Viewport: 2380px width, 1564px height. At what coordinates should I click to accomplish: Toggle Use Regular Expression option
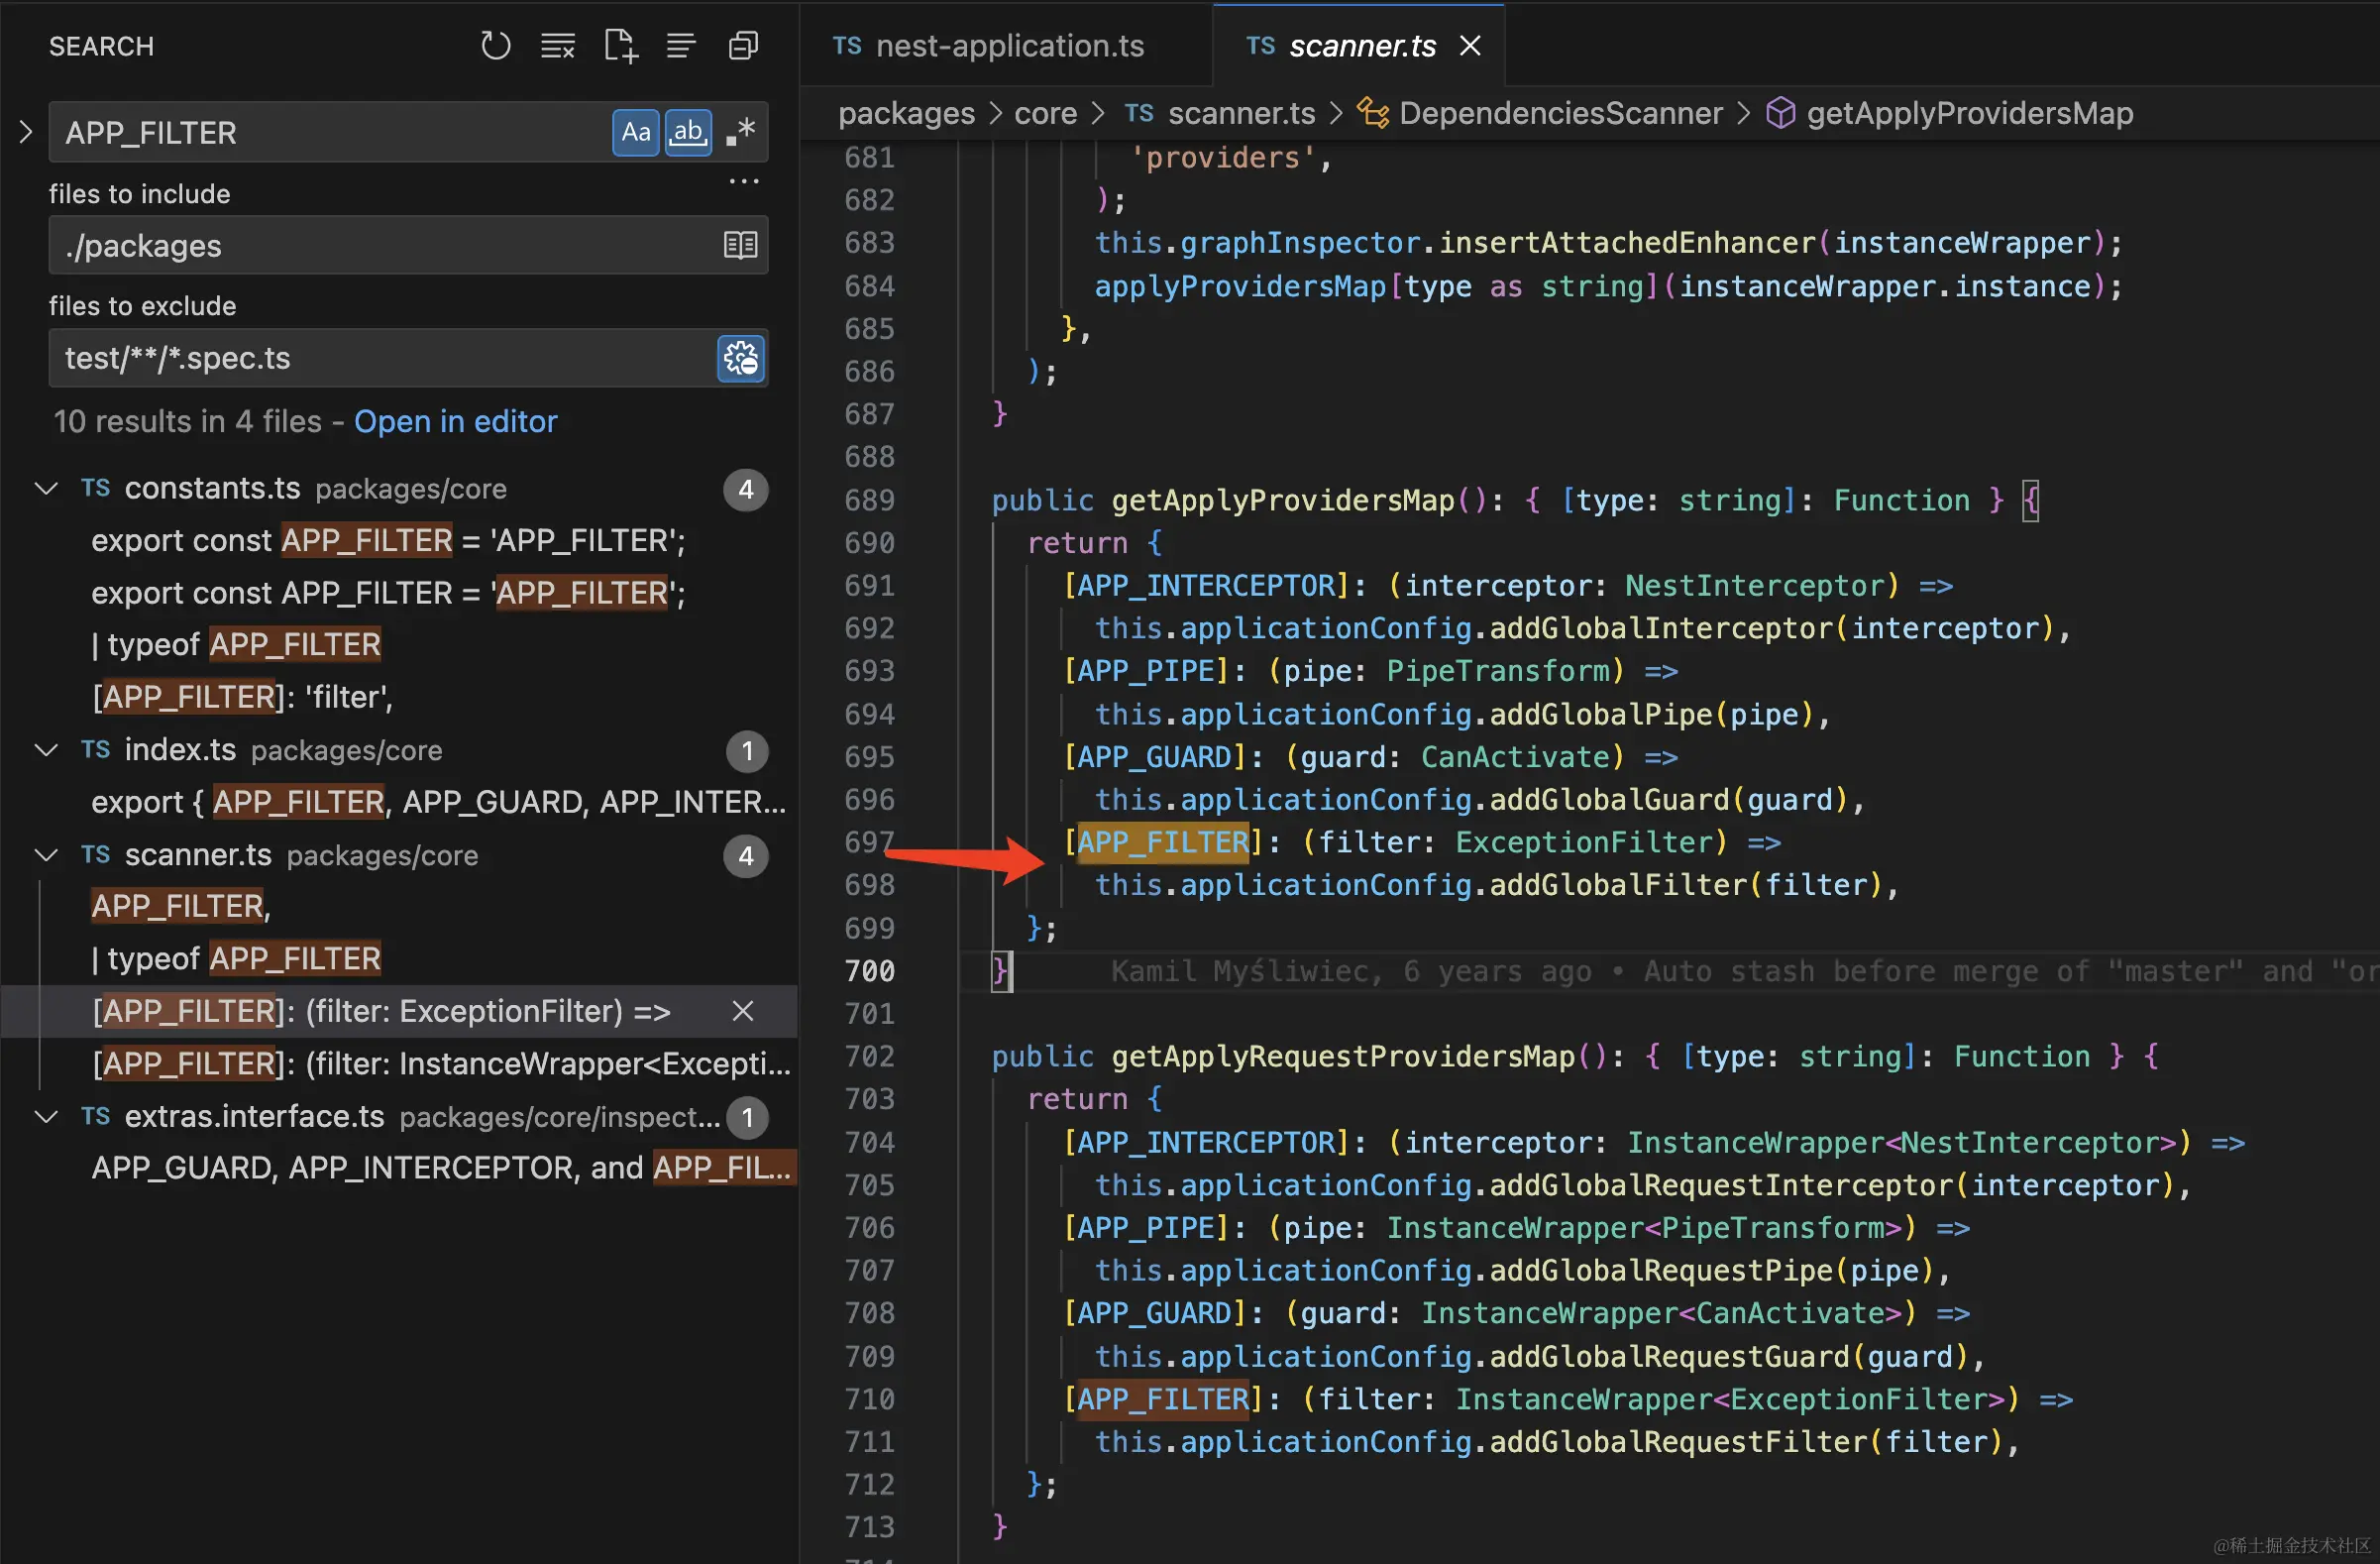click(741, 132)
